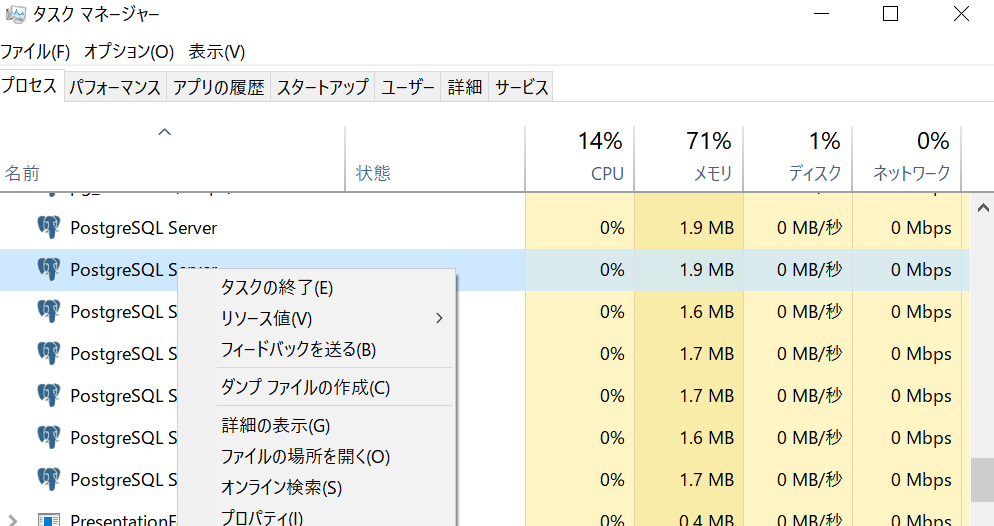The width and height of the screenshot is (994, 526).
Task: Choose プロパティ(I) in context menu
Action: point(317,516)
